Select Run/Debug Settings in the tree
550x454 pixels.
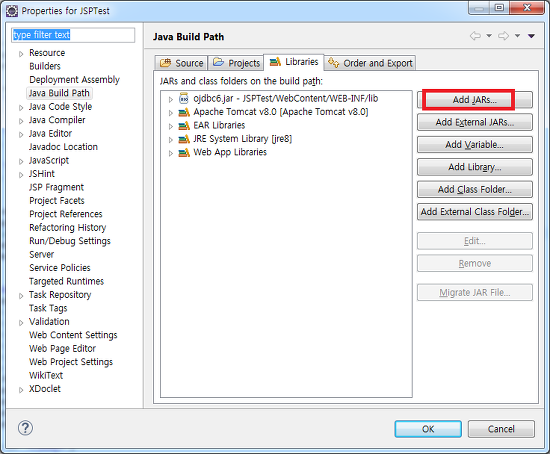click(x=70, y=241)
